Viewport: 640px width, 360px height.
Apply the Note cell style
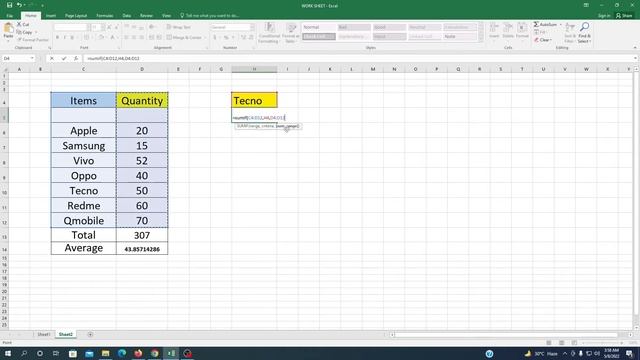pyautogui.click(x=460, y=37)
